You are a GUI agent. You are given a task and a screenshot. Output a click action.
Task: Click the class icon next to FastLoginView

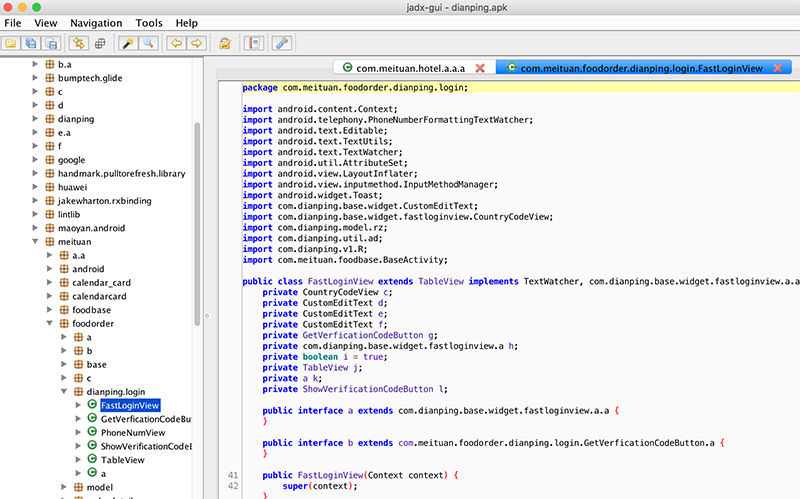pos(92,404)
